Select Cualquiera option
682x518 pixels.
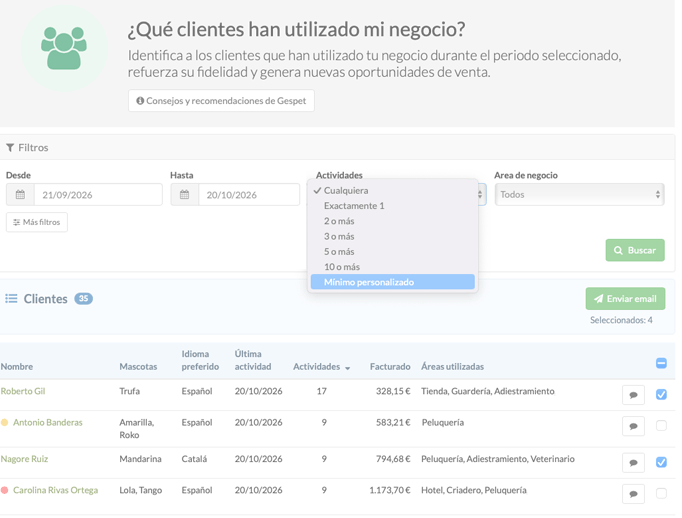[x=392, y=190]
